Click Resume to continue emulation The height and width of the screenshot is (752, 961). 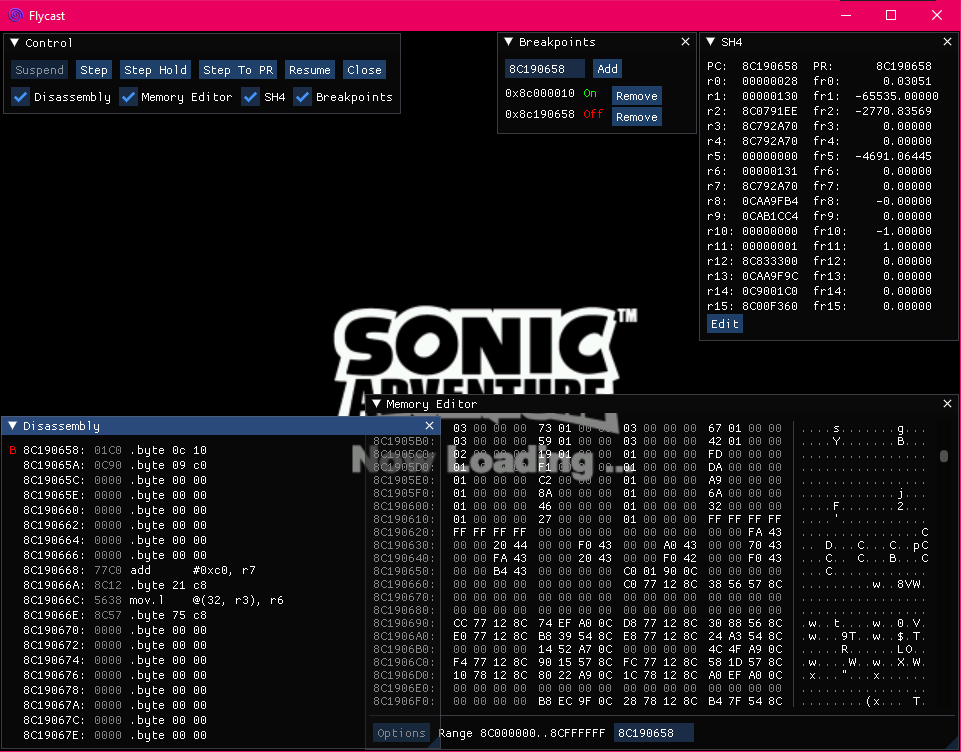(x=309, y=70)
